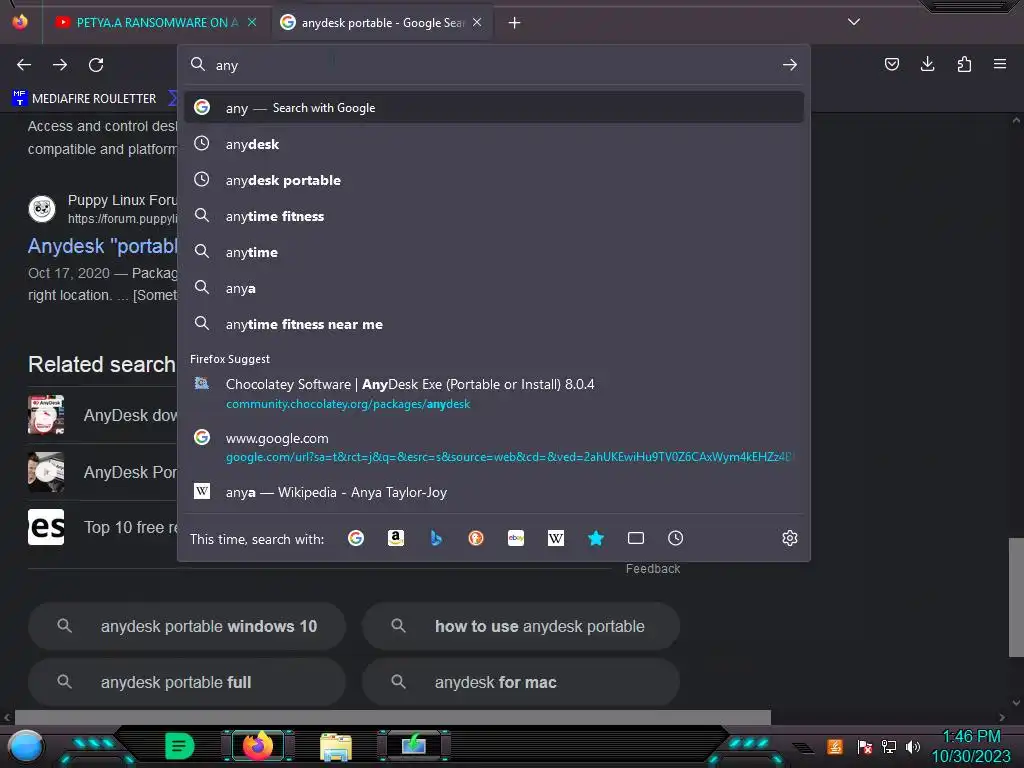
Task: Open the Anydesk "portabl… Puppy Linux result
Action: tap(103, 246)
